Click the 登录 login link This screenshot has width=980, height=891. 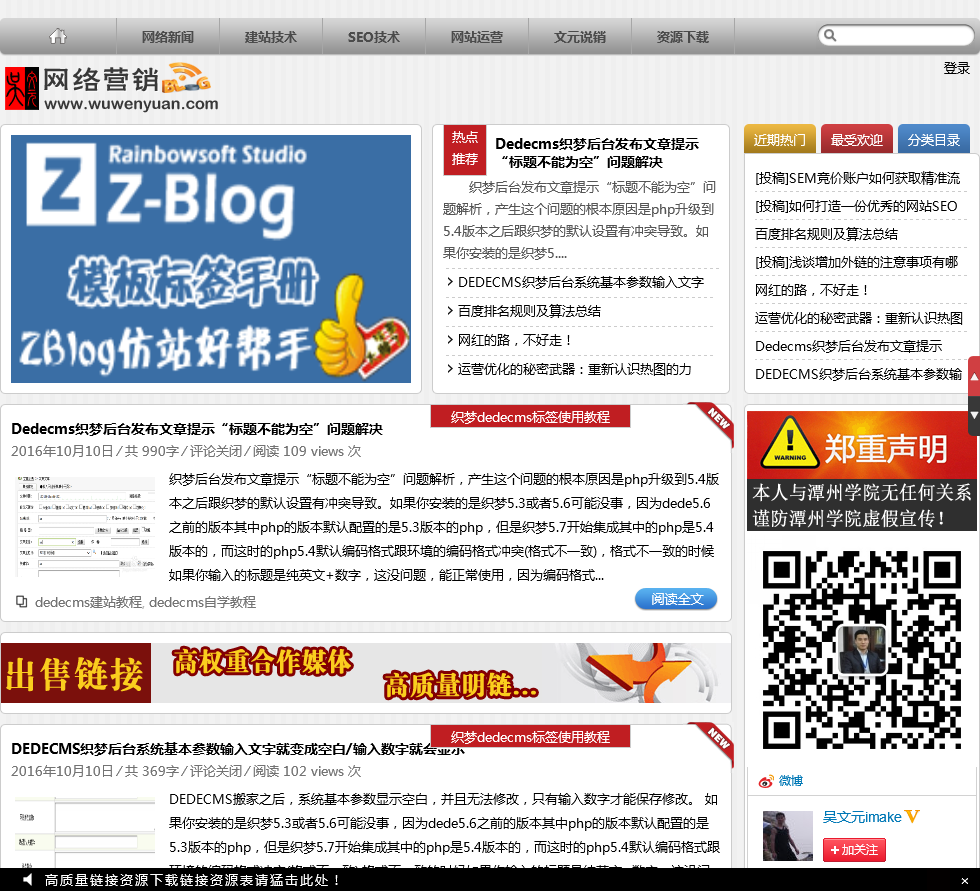pyautogui.click(x=956, y=68)
